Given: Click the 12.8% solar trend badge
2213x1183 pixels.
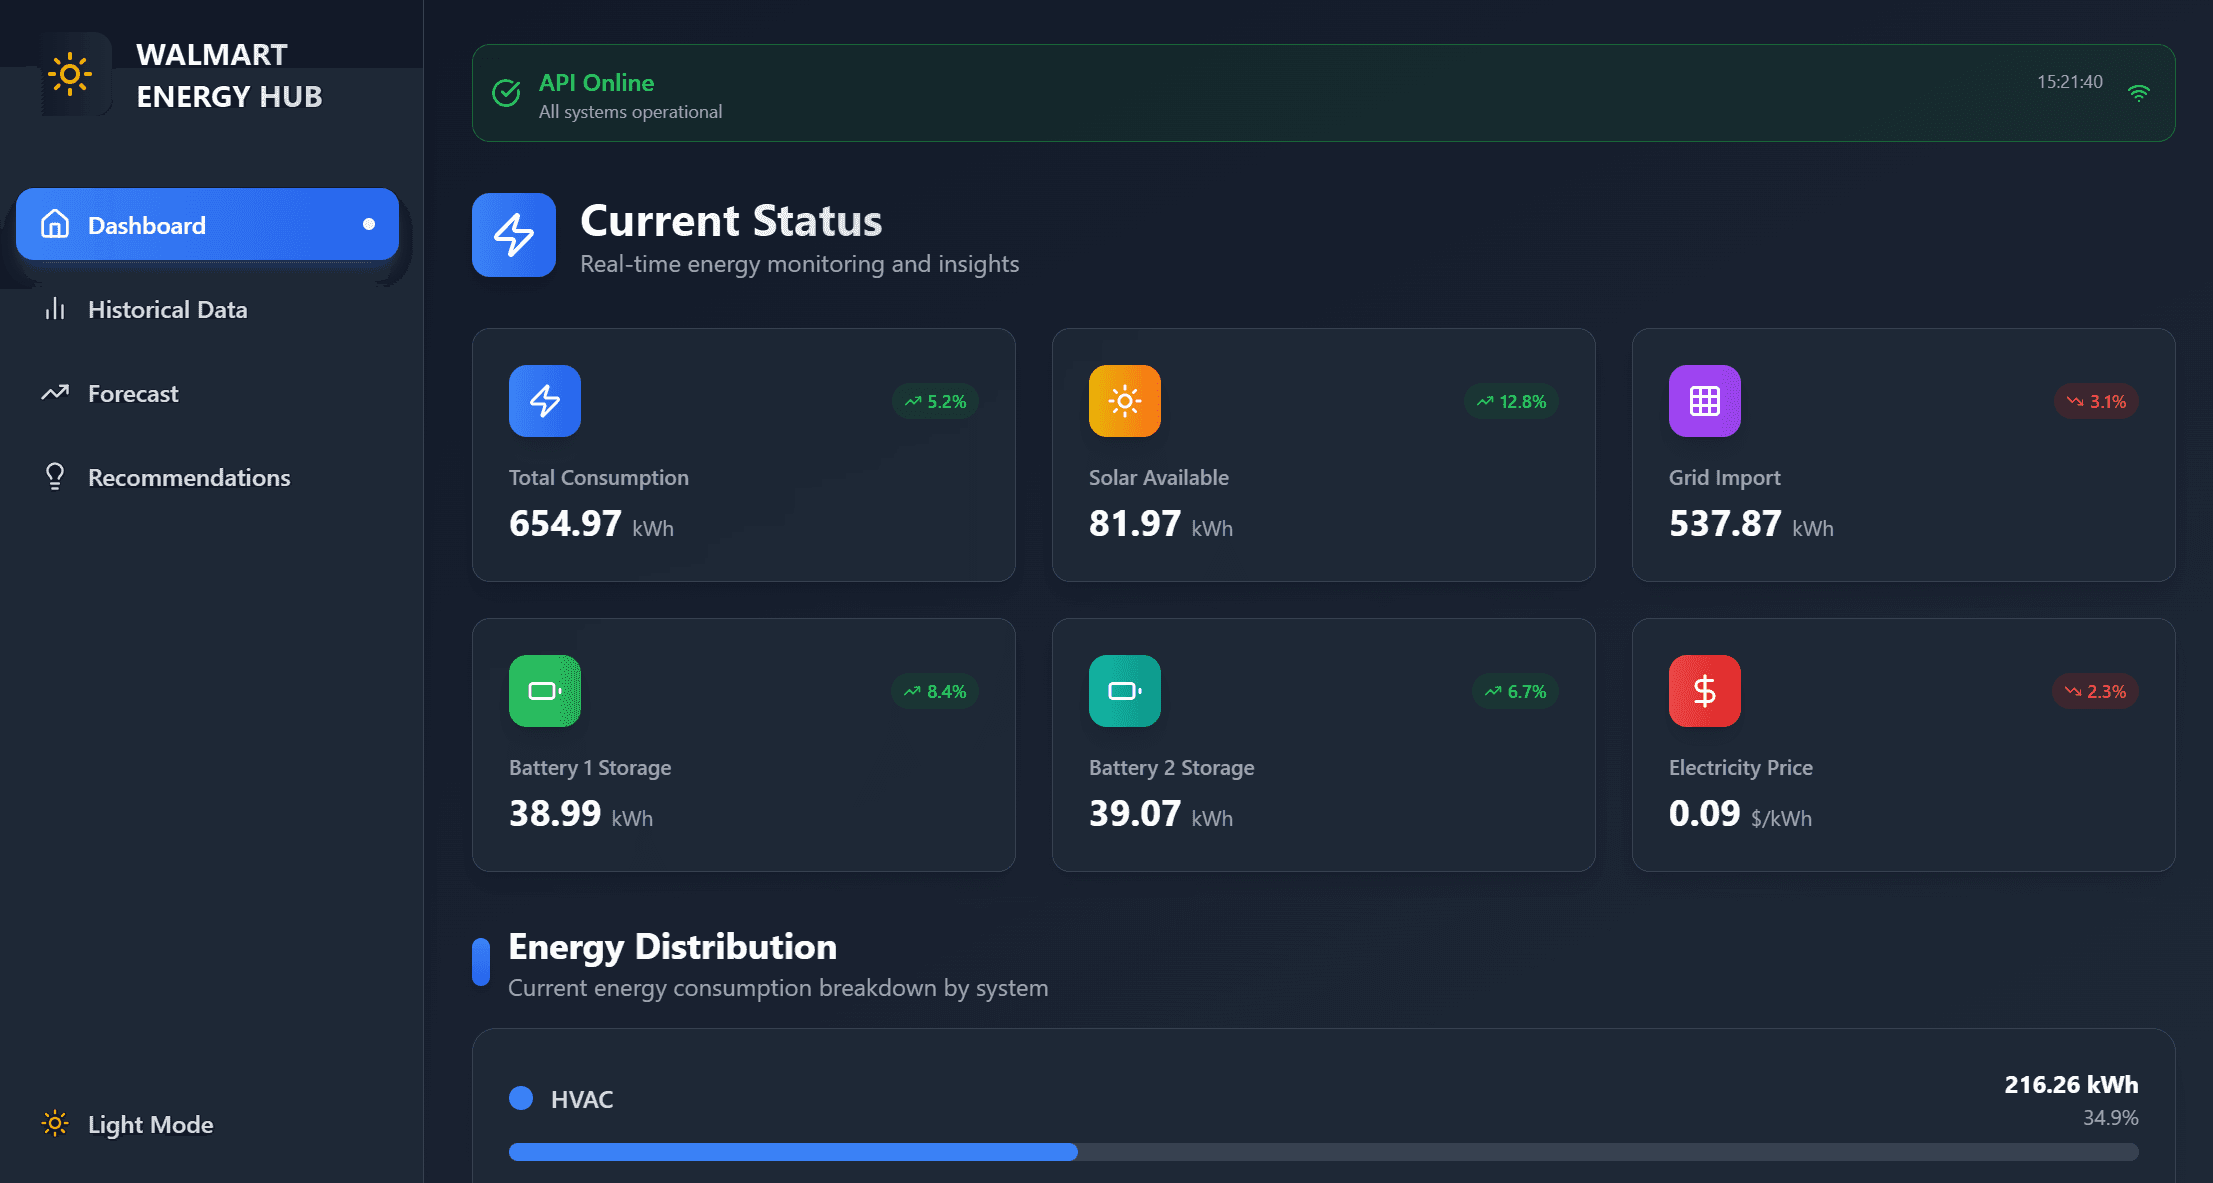Looking at the screenshot, I should pyautogui.click(x=1511, y=401).
